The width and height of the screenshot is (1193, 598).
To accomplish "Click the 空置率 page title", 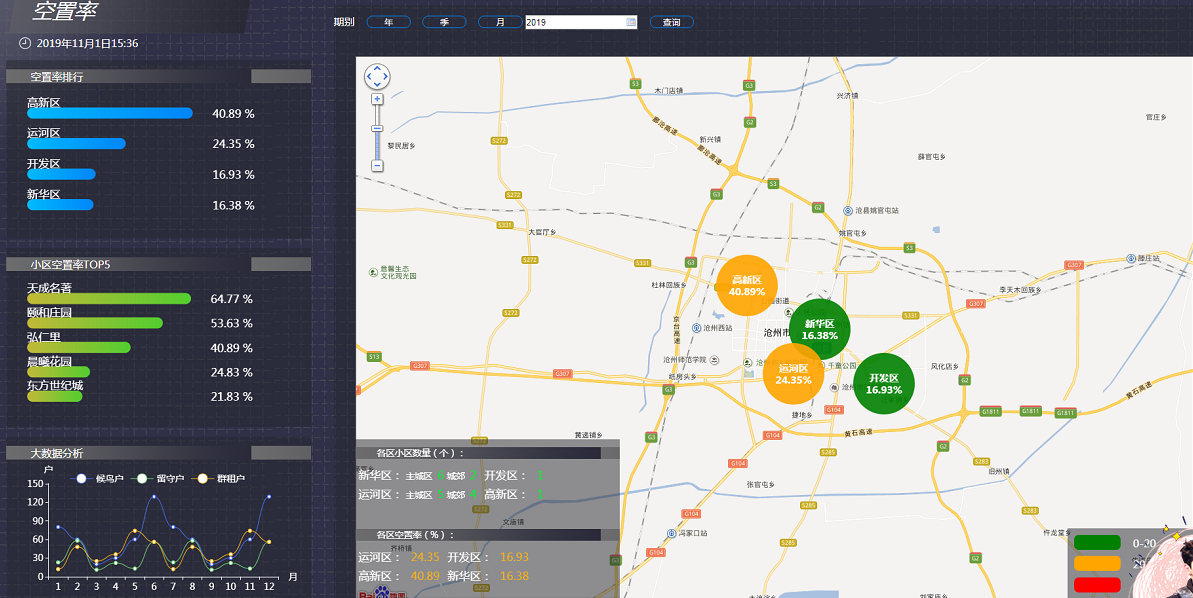I will (x=65, y=11).
